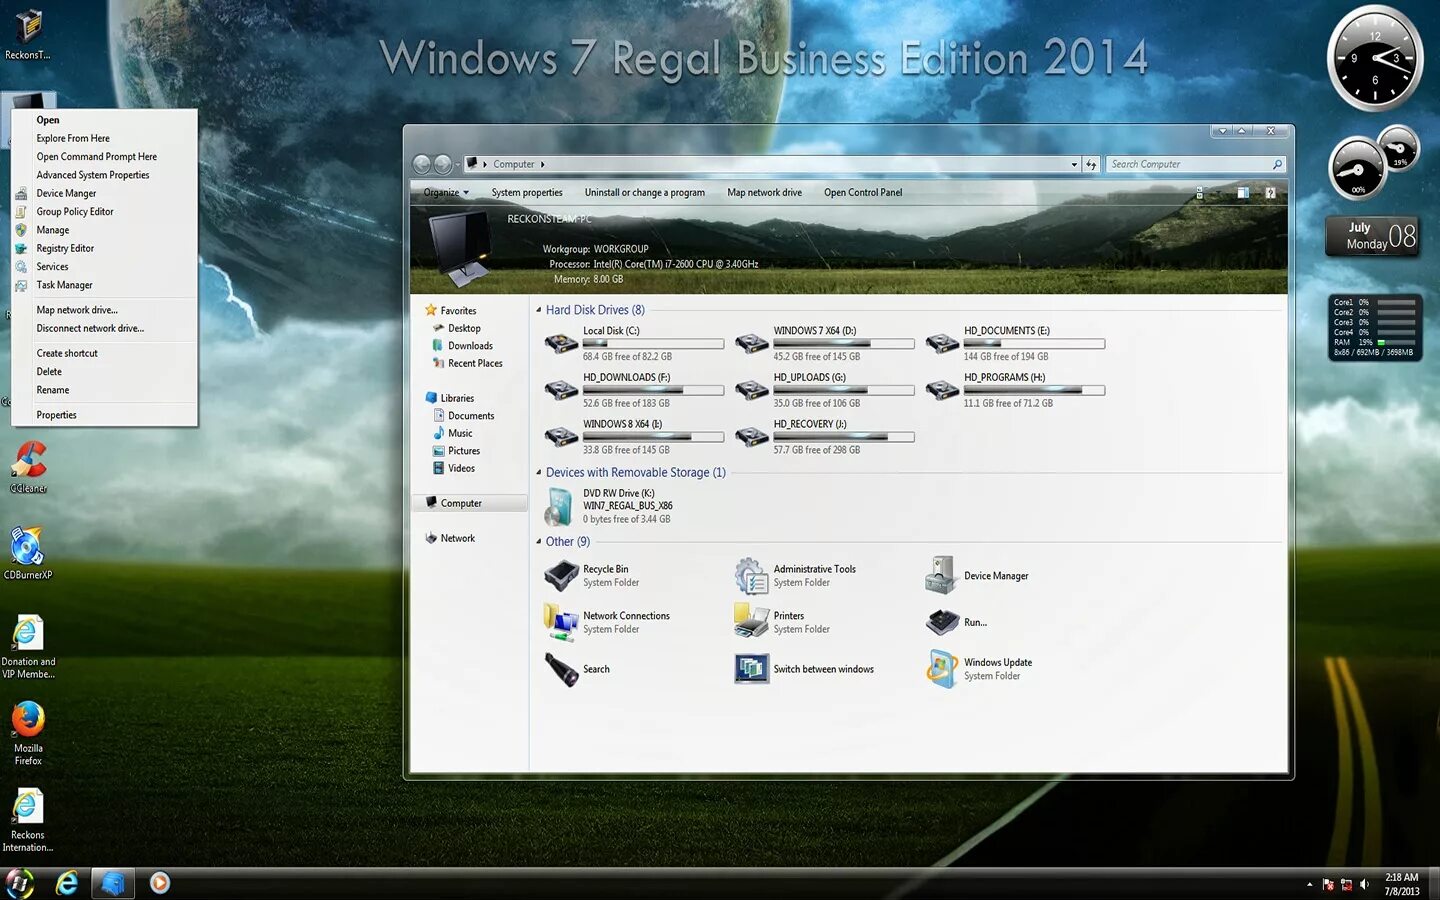Collapse the Hard Disk Drives group
Image resolution: width=1440 pixels, height=900 pixels.
pos(539,310)
